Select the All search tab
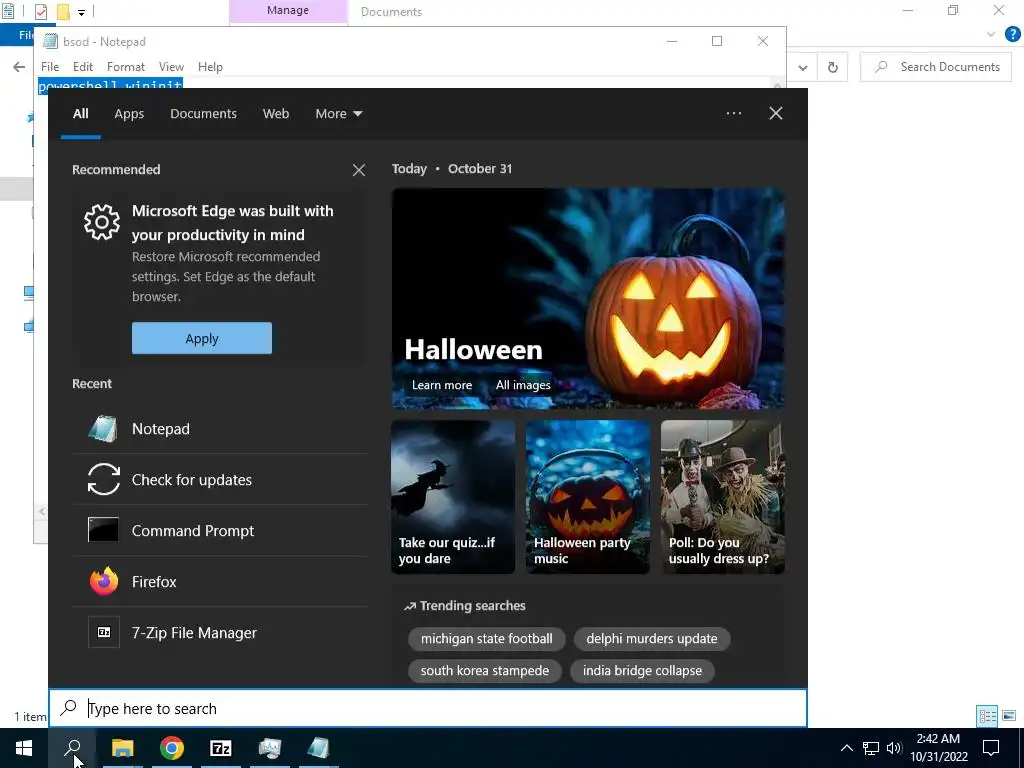Image resolution: width=1024 pixels, height=768 pixels. [x=80, y=114]
